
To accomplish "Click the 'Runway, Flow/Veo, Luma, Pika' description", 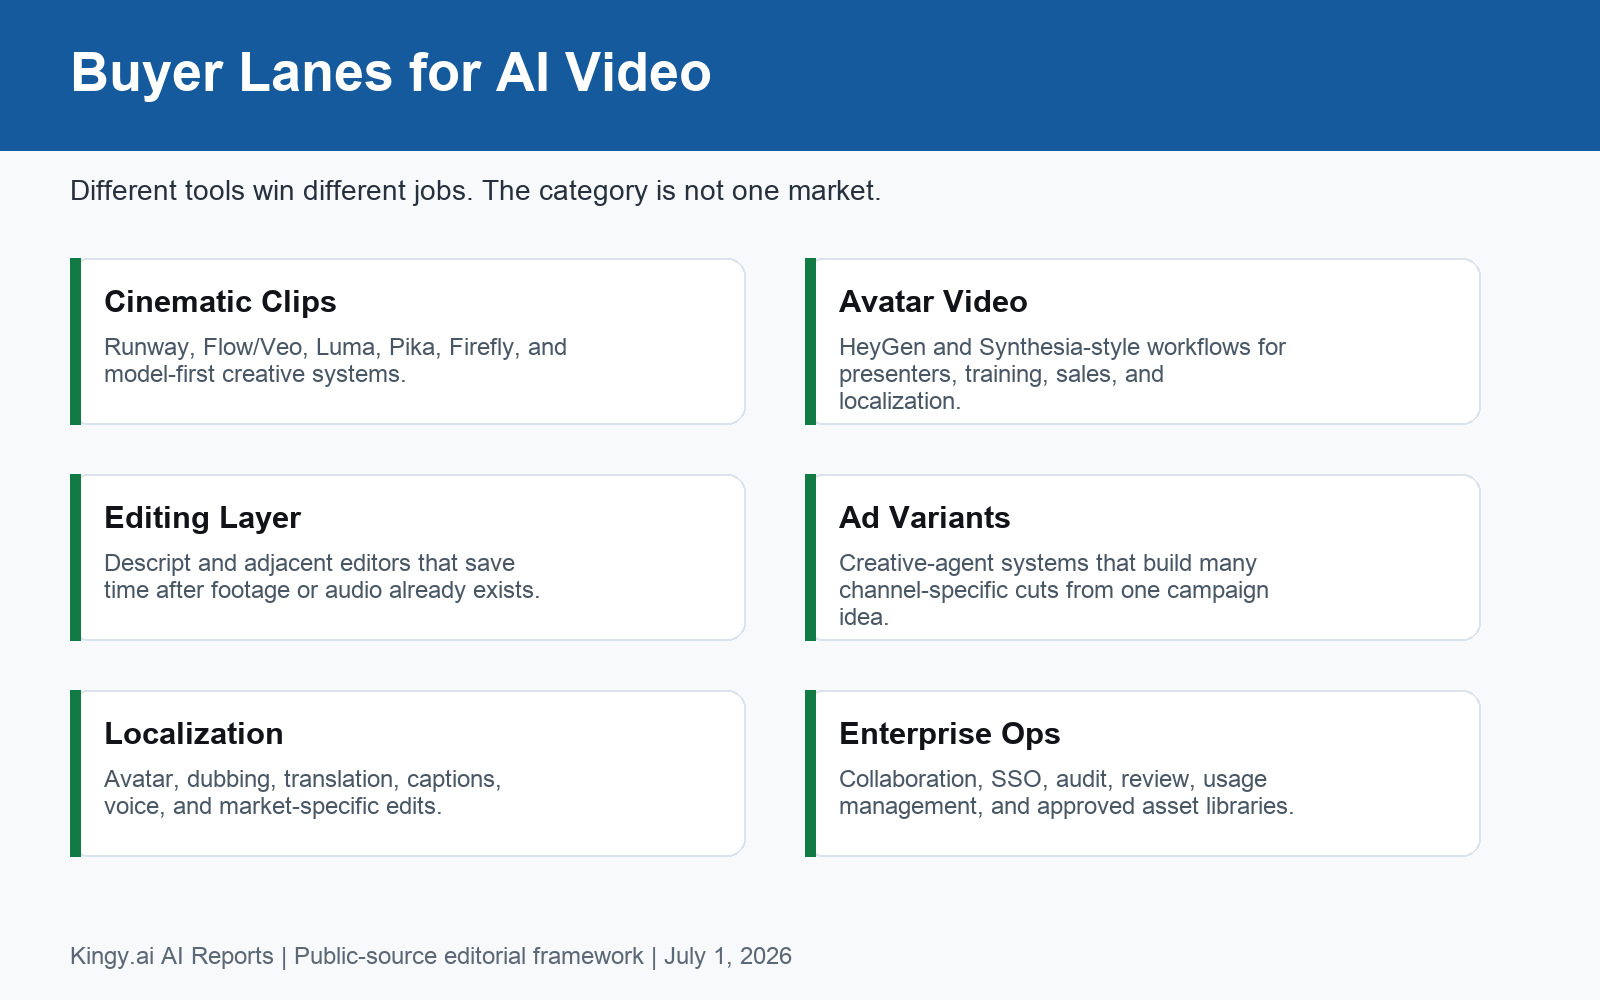I will [x=335, y=360].
